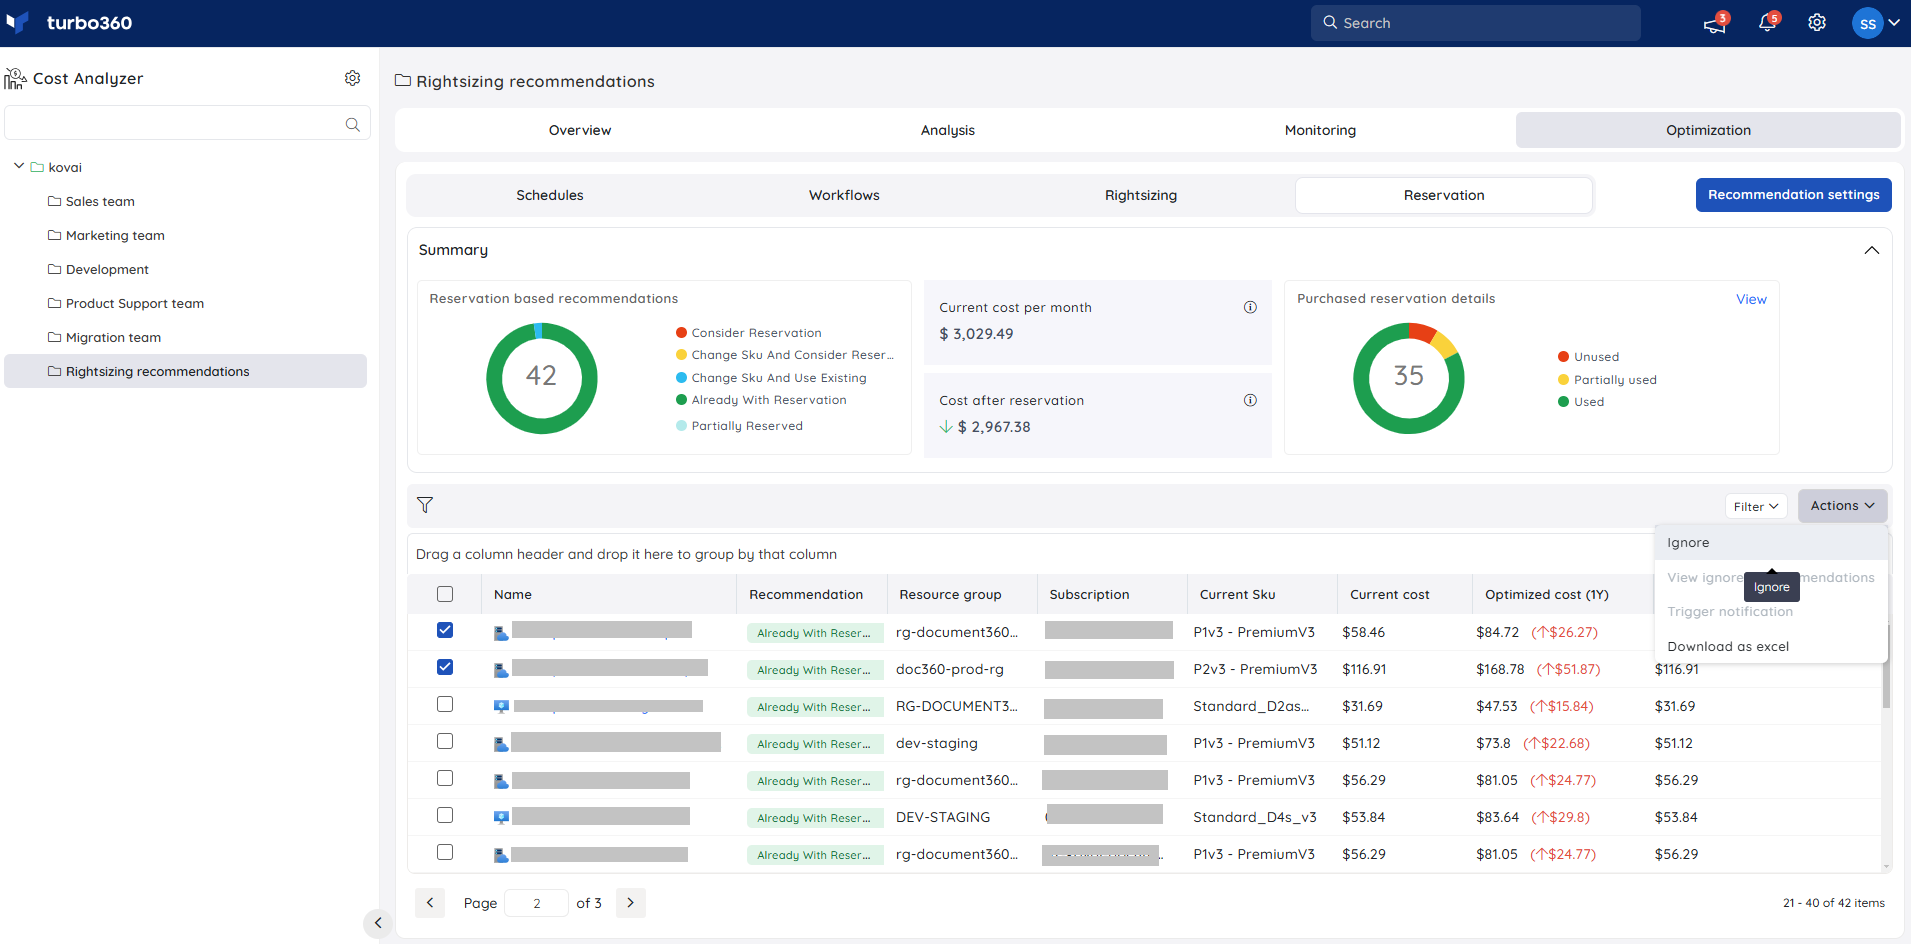
Task: Select Download as excel from Actions menu
Action: pyautogui.click(x=1771, y=647)
